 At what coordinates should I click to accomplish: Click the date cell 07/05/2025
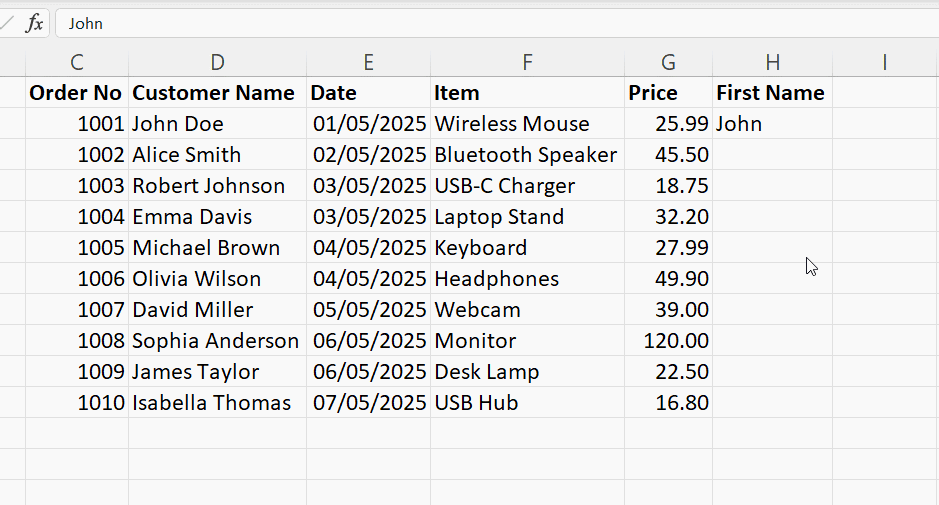point(368,403)
